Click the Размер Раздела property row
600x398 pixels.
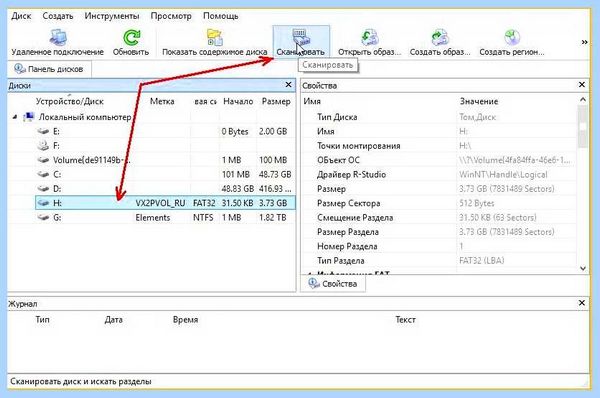(x=439, y=232)
